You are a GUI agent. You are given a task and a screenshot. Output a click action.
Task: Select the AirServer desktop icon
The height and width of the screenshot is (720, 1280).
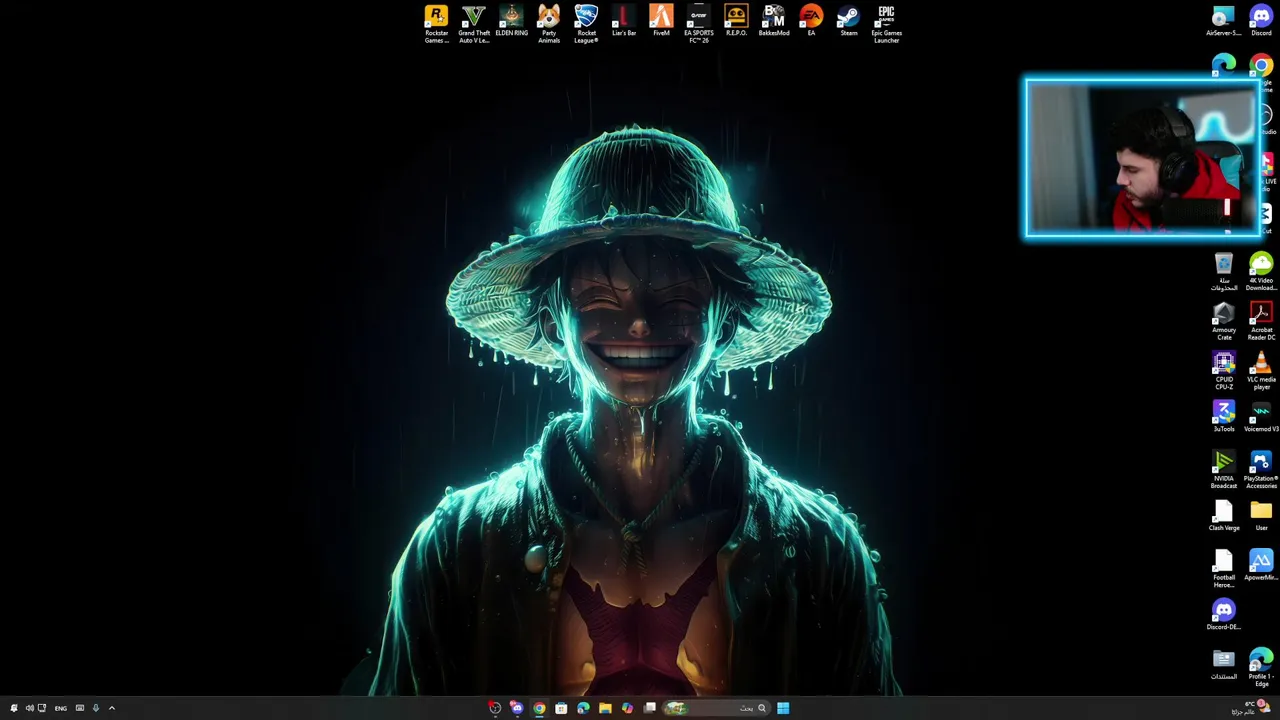tap(1224, 21)
